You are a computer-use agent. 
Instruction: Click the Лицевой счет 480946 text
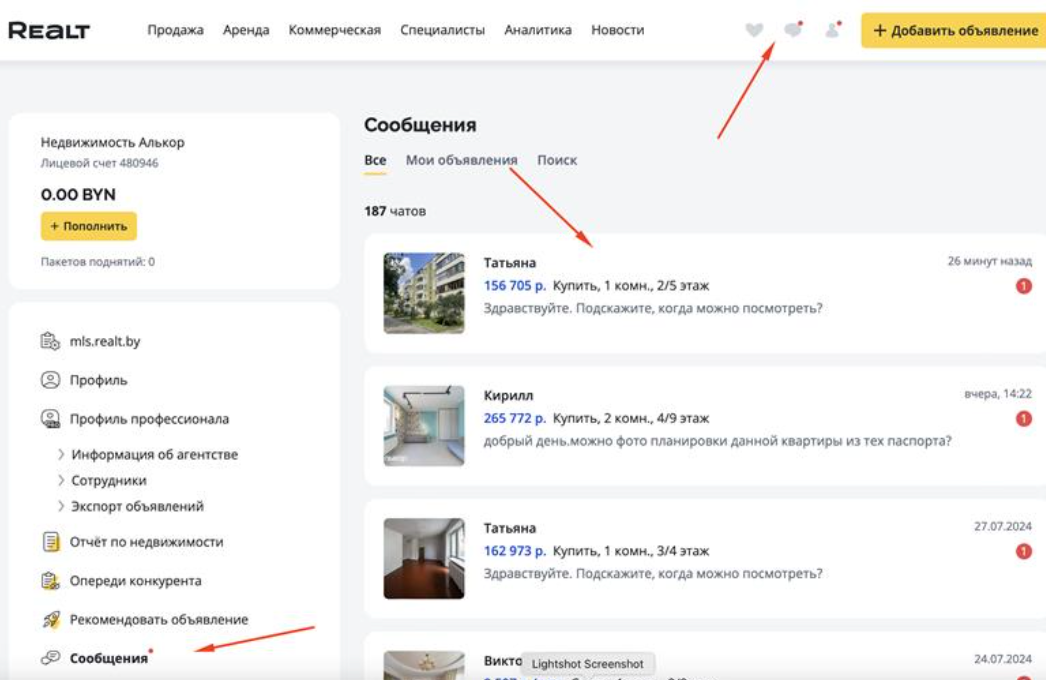(99, 163)
